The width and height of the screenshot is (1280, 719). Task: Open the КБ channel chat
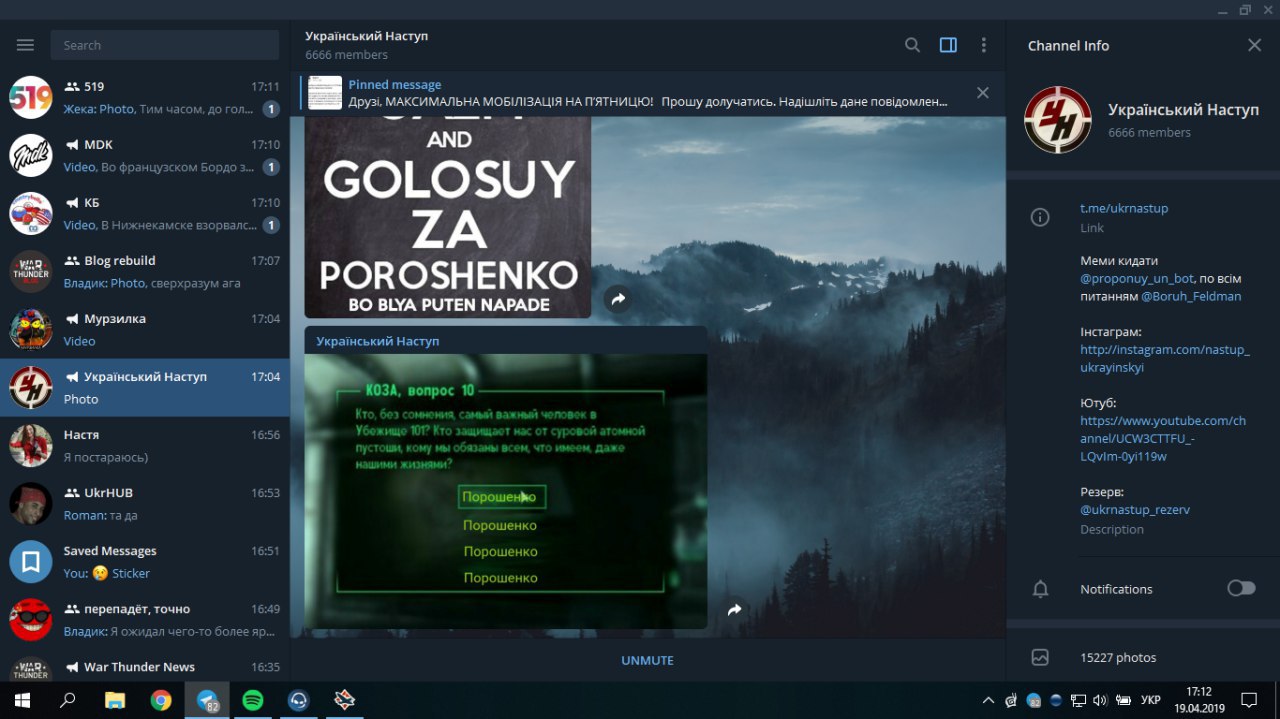tap(145, 214)
